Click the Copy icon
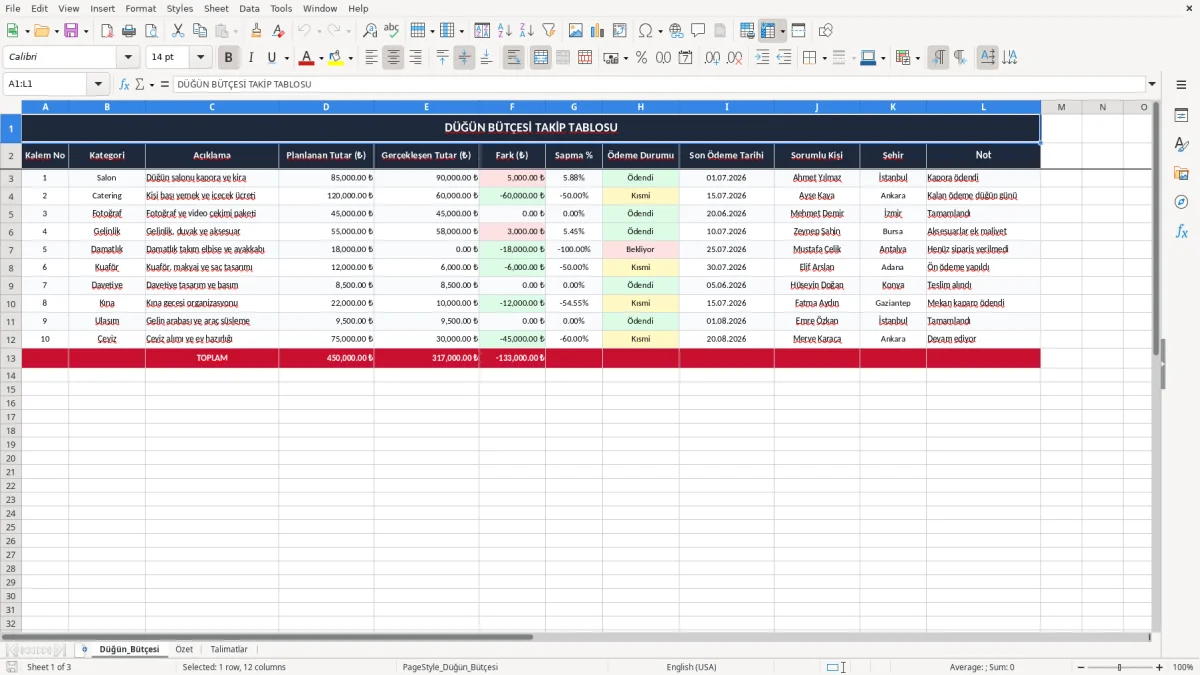The width and height of the screenshot is (1200, 675). pos(200,31)
